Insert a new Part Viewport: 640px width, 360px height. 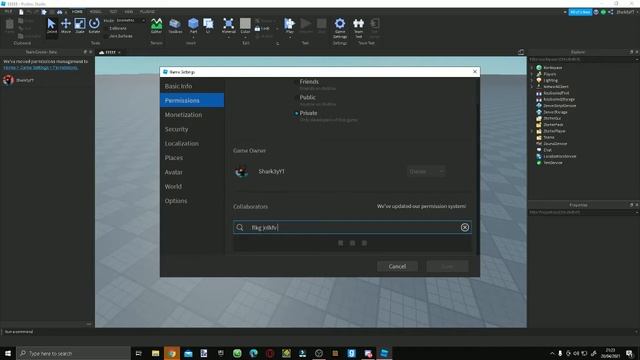coord(193,26)
